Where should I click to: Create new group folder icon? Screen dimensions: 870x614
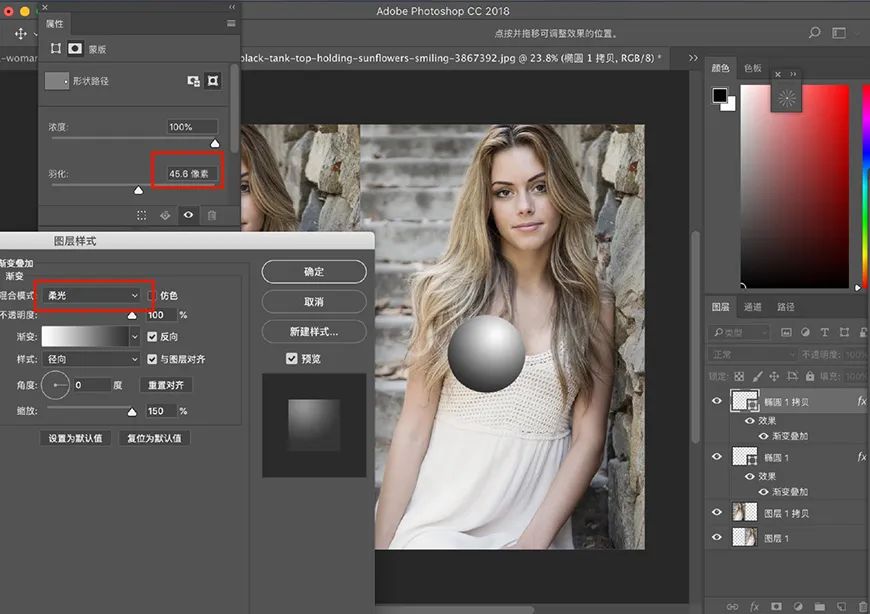pyautogui.click(x=820, y=606)
